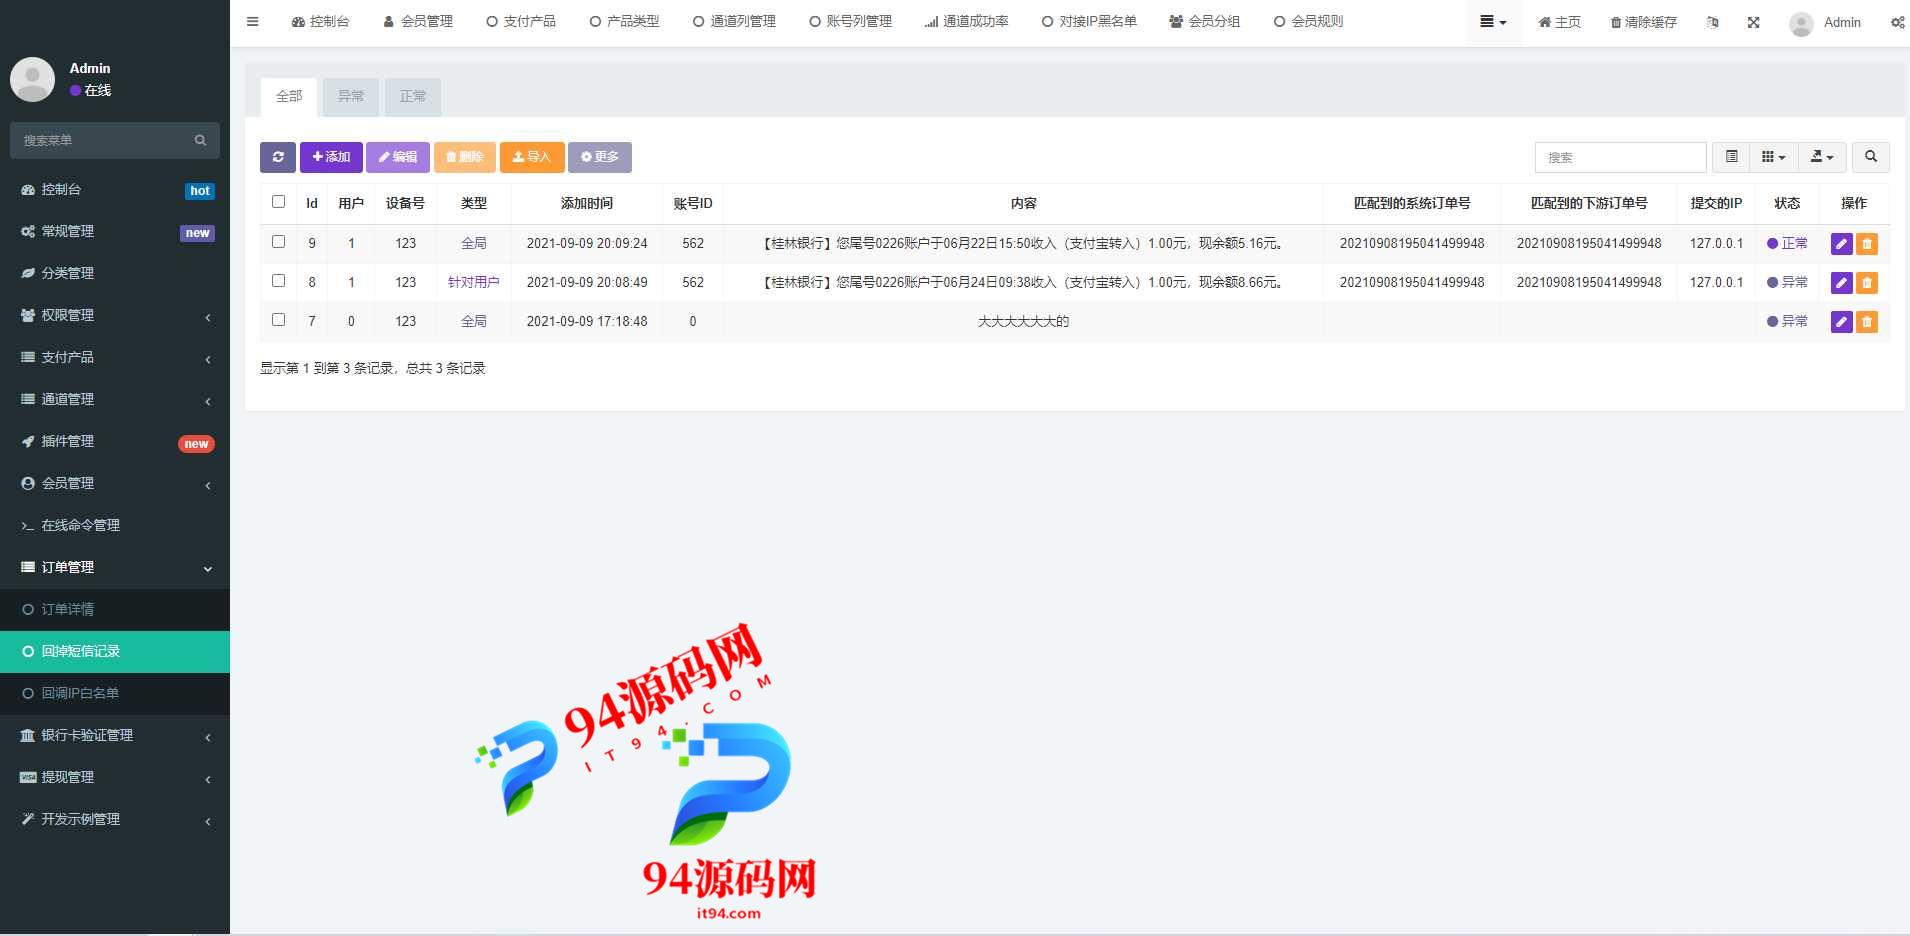Delete record 9 with the trash icon

click(1867, 244)
